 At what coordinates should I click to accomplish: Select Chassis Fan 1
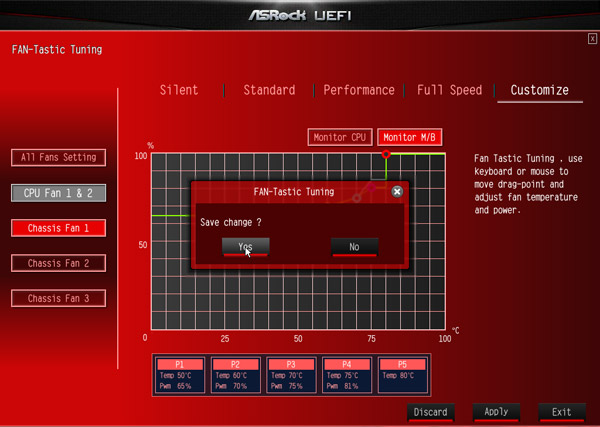(x=59, y=228)
